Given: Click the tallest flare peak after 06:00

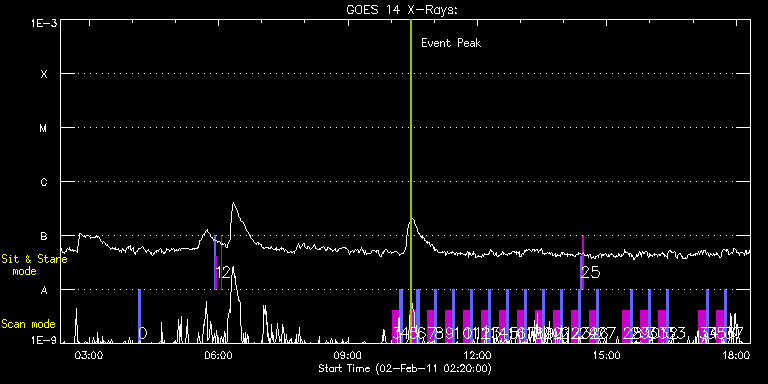Looking at the screenshot, I should pyautogui.click(x=233, y=203).
